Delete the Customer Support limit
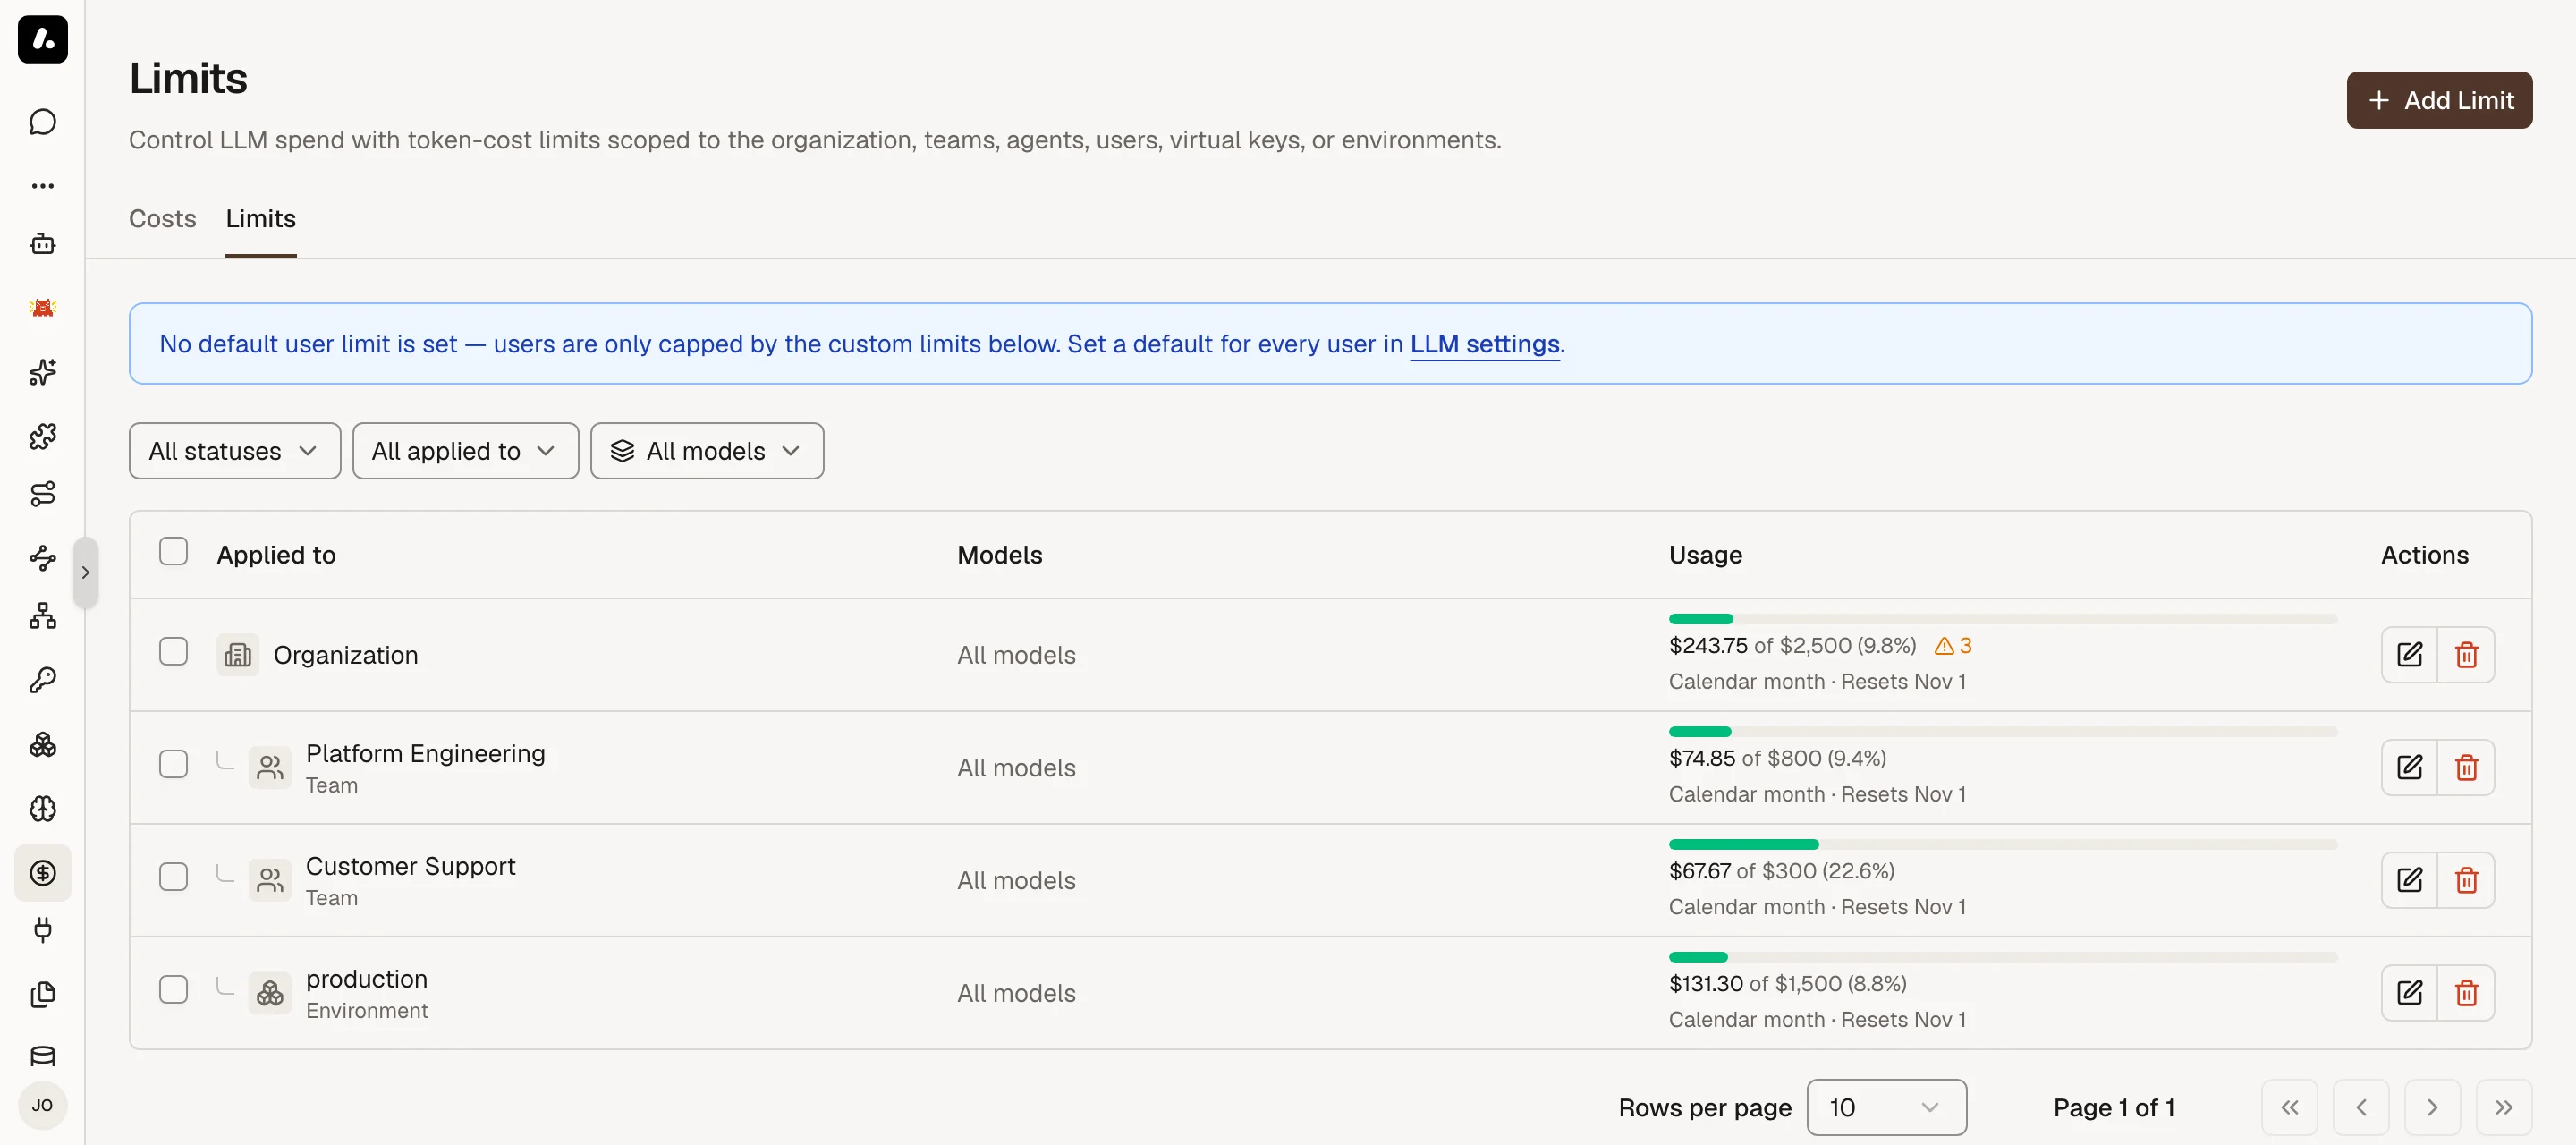2576x1145 pixels. pos(2466,881)
